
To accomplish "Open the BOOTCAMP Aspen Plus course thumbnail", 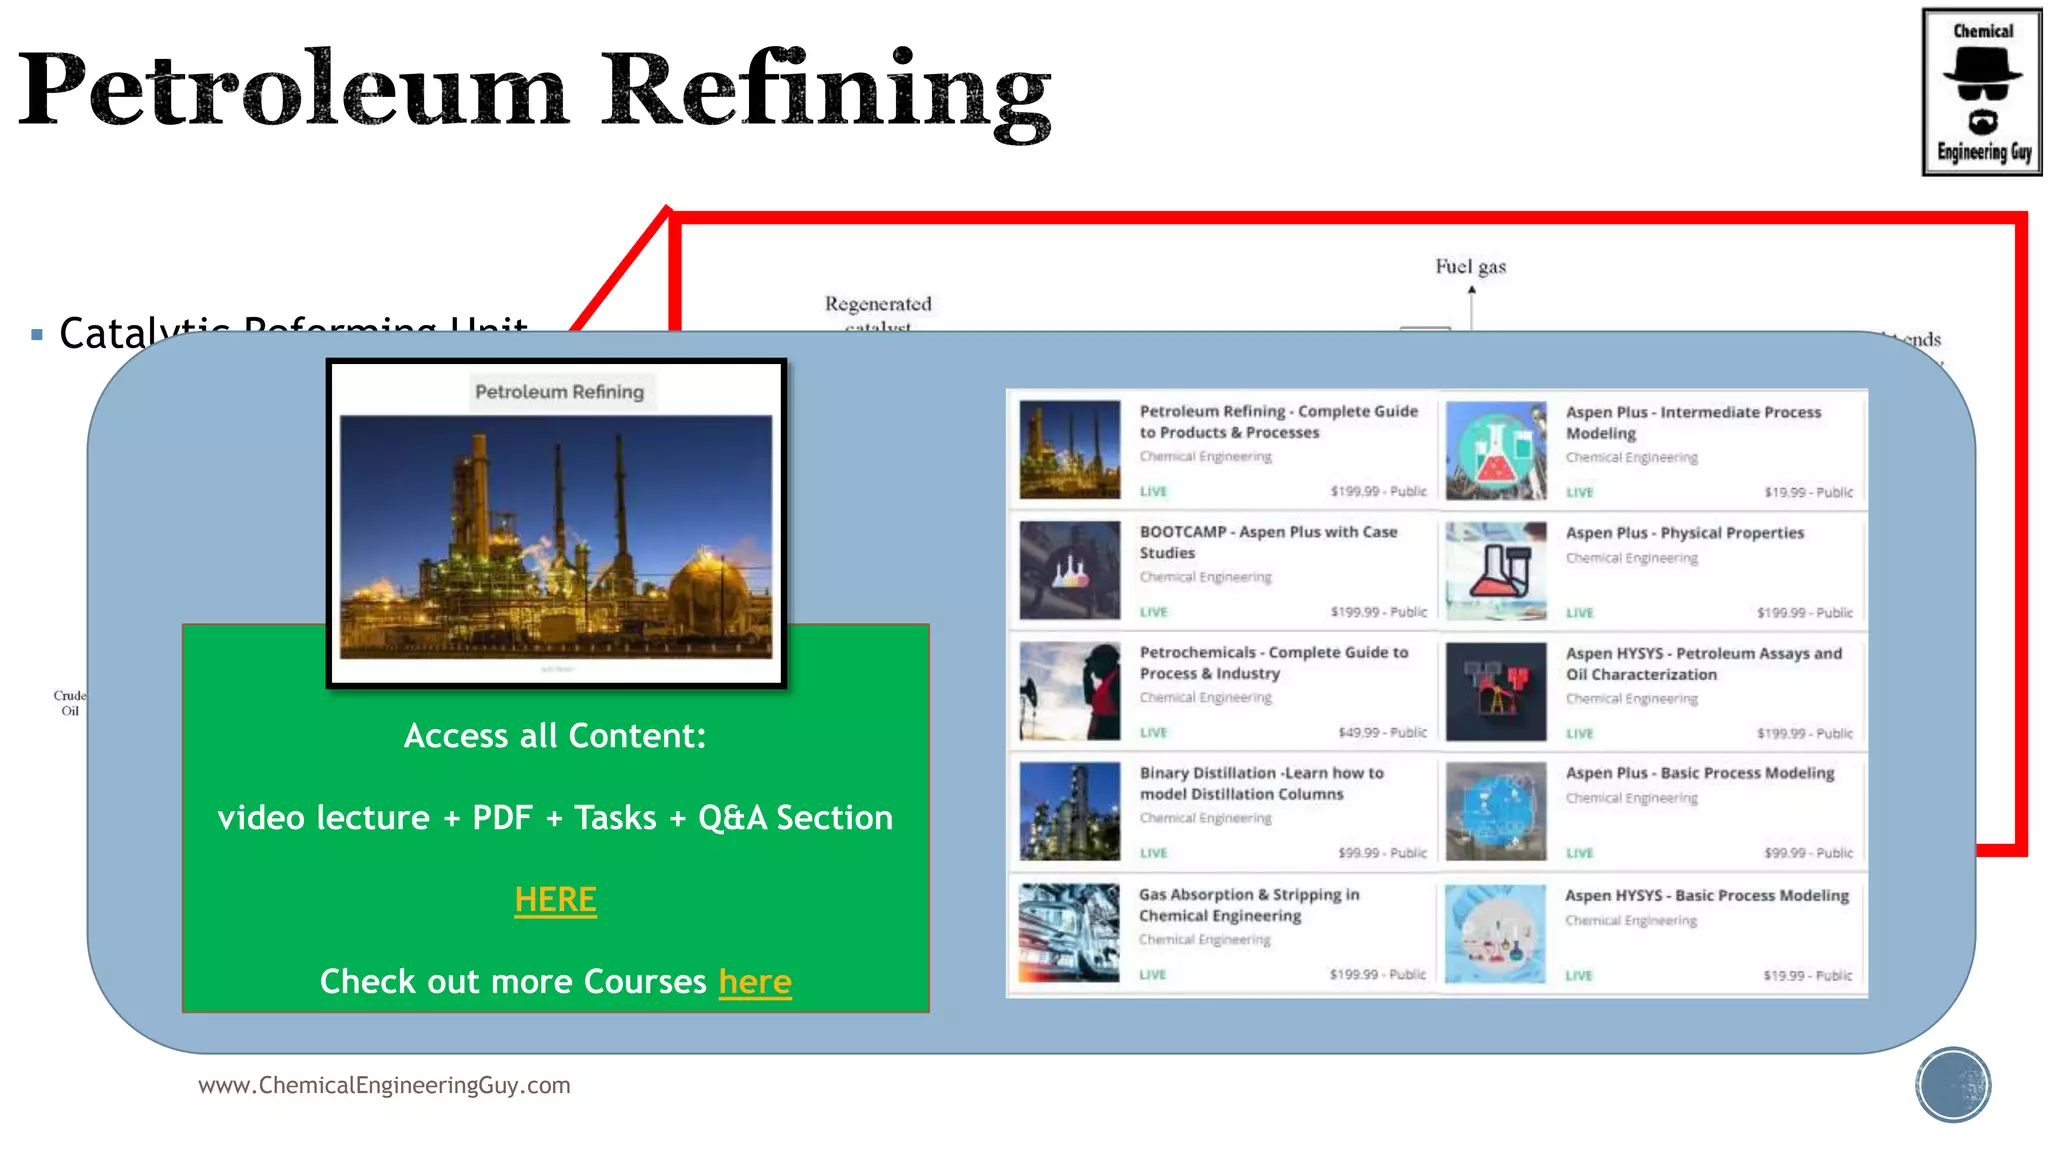I will (1069, 570).
